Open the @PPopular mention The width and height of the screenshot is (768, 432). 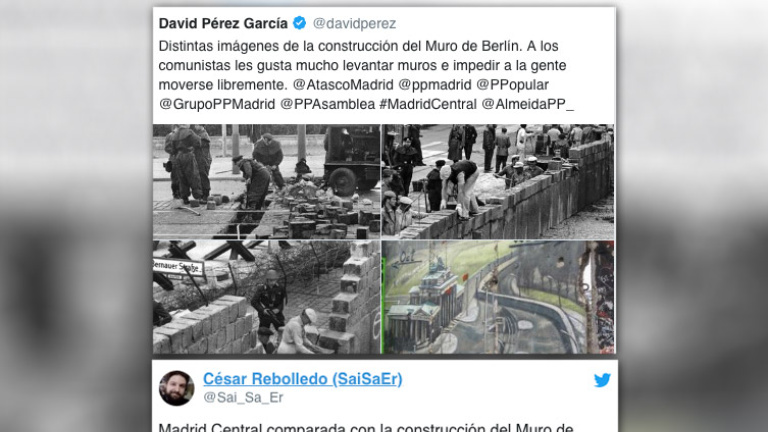tap(512, 85)
